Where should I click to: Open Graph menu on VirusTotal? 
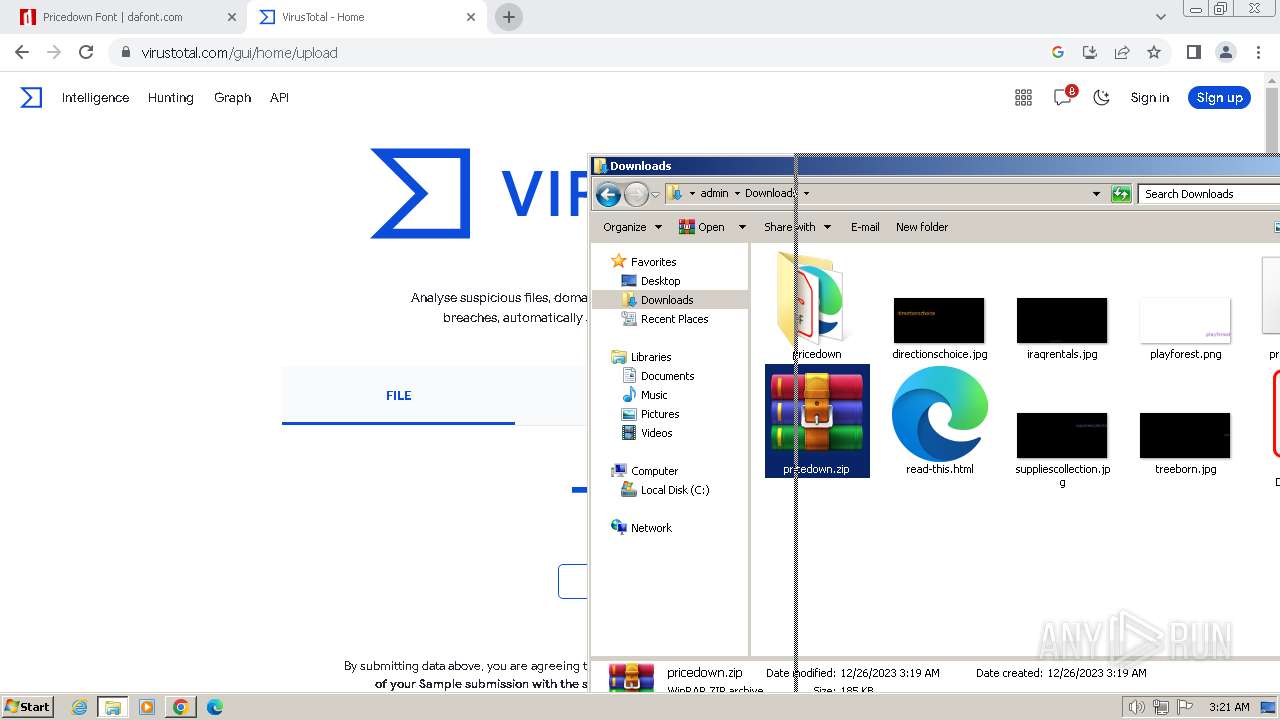tap(232, 97)
